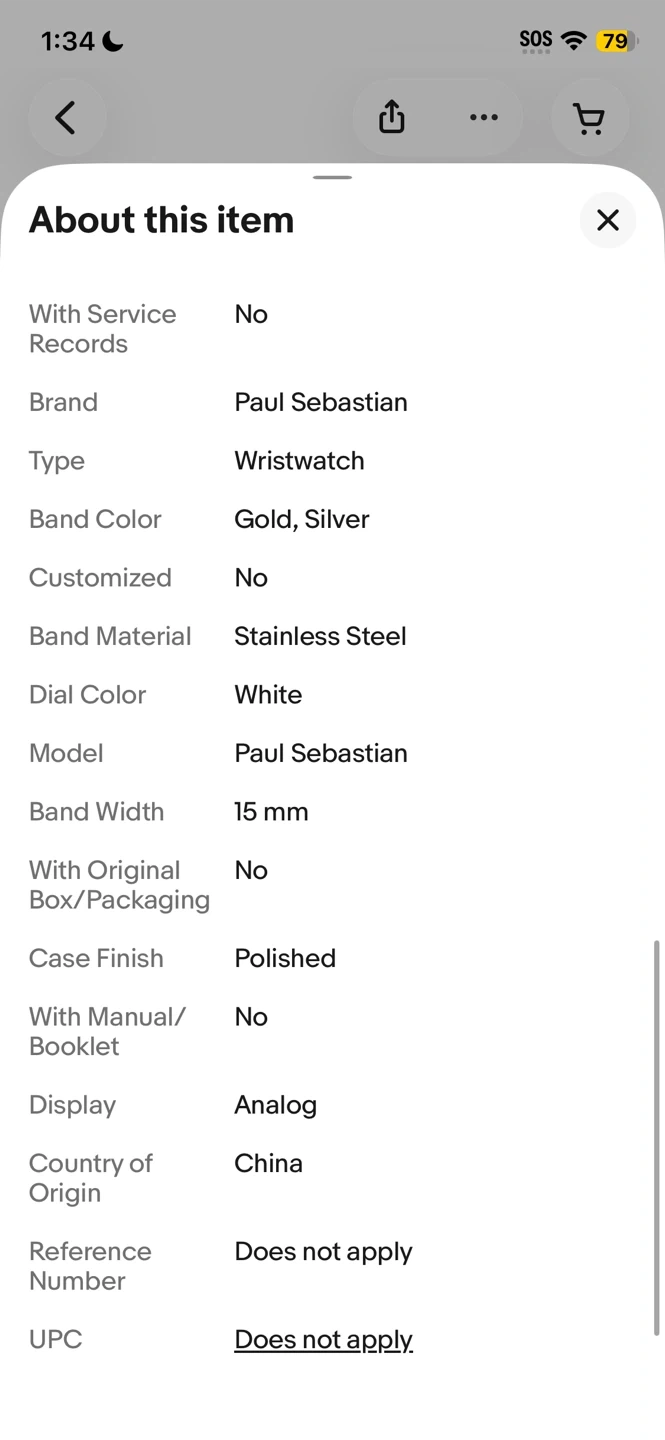Tap the vertical scrollbar on the sheet
The image size is (665, 1440).
pos(656,1136)
